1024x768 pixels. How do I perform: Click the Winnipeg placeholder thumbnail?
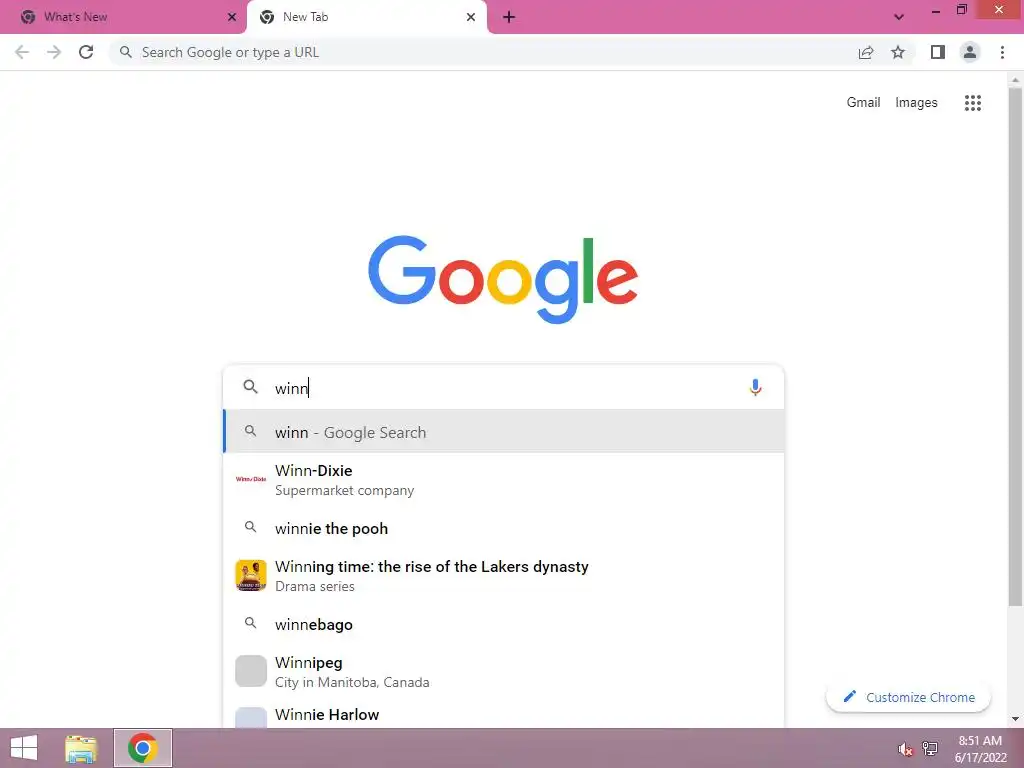pos(251,671)
